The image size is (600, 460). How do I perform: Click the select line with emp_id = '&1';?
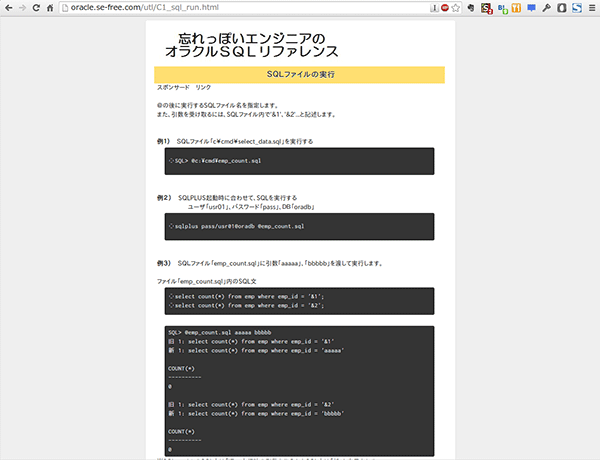[x=247, y=297]
